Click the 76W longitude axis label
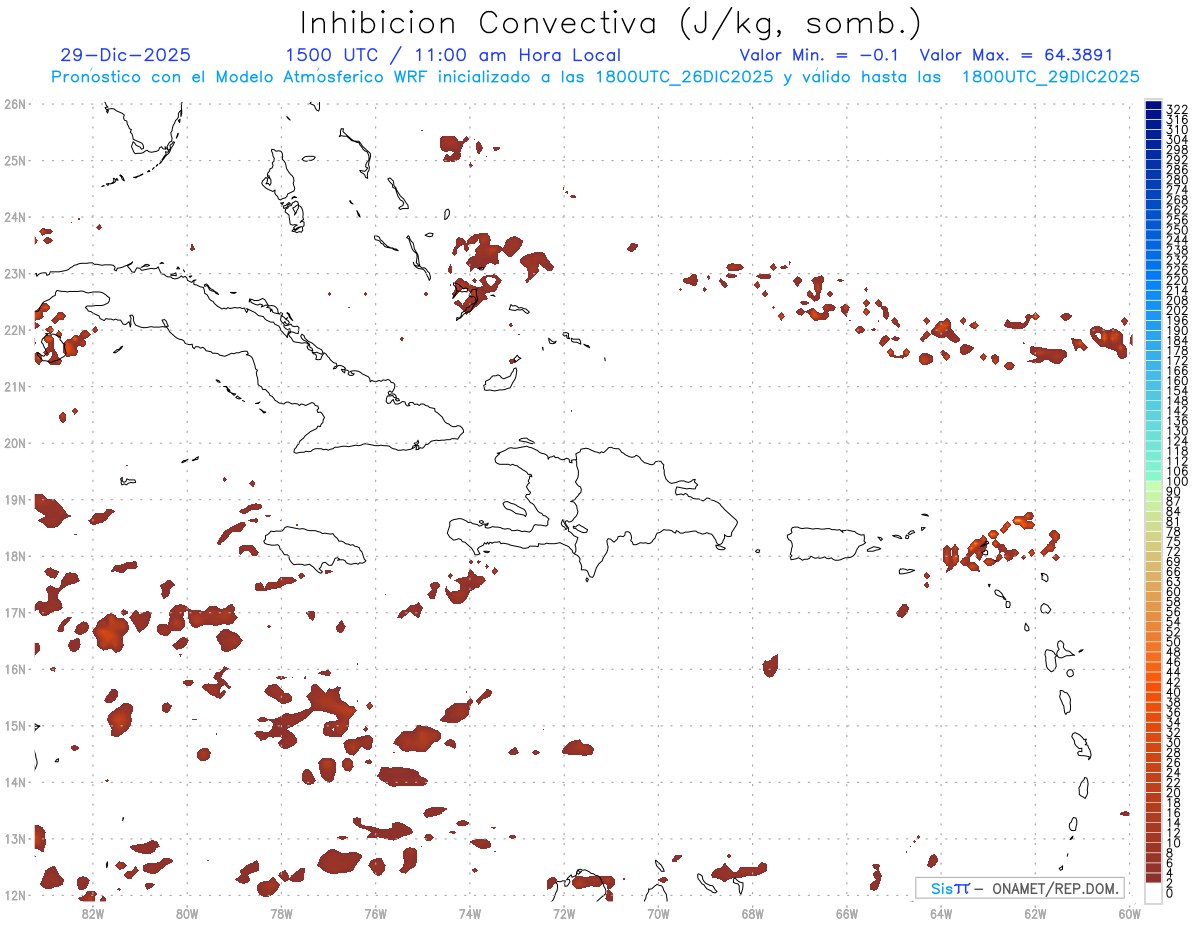This screenshot has width=1200, height=927. point(376,912)
